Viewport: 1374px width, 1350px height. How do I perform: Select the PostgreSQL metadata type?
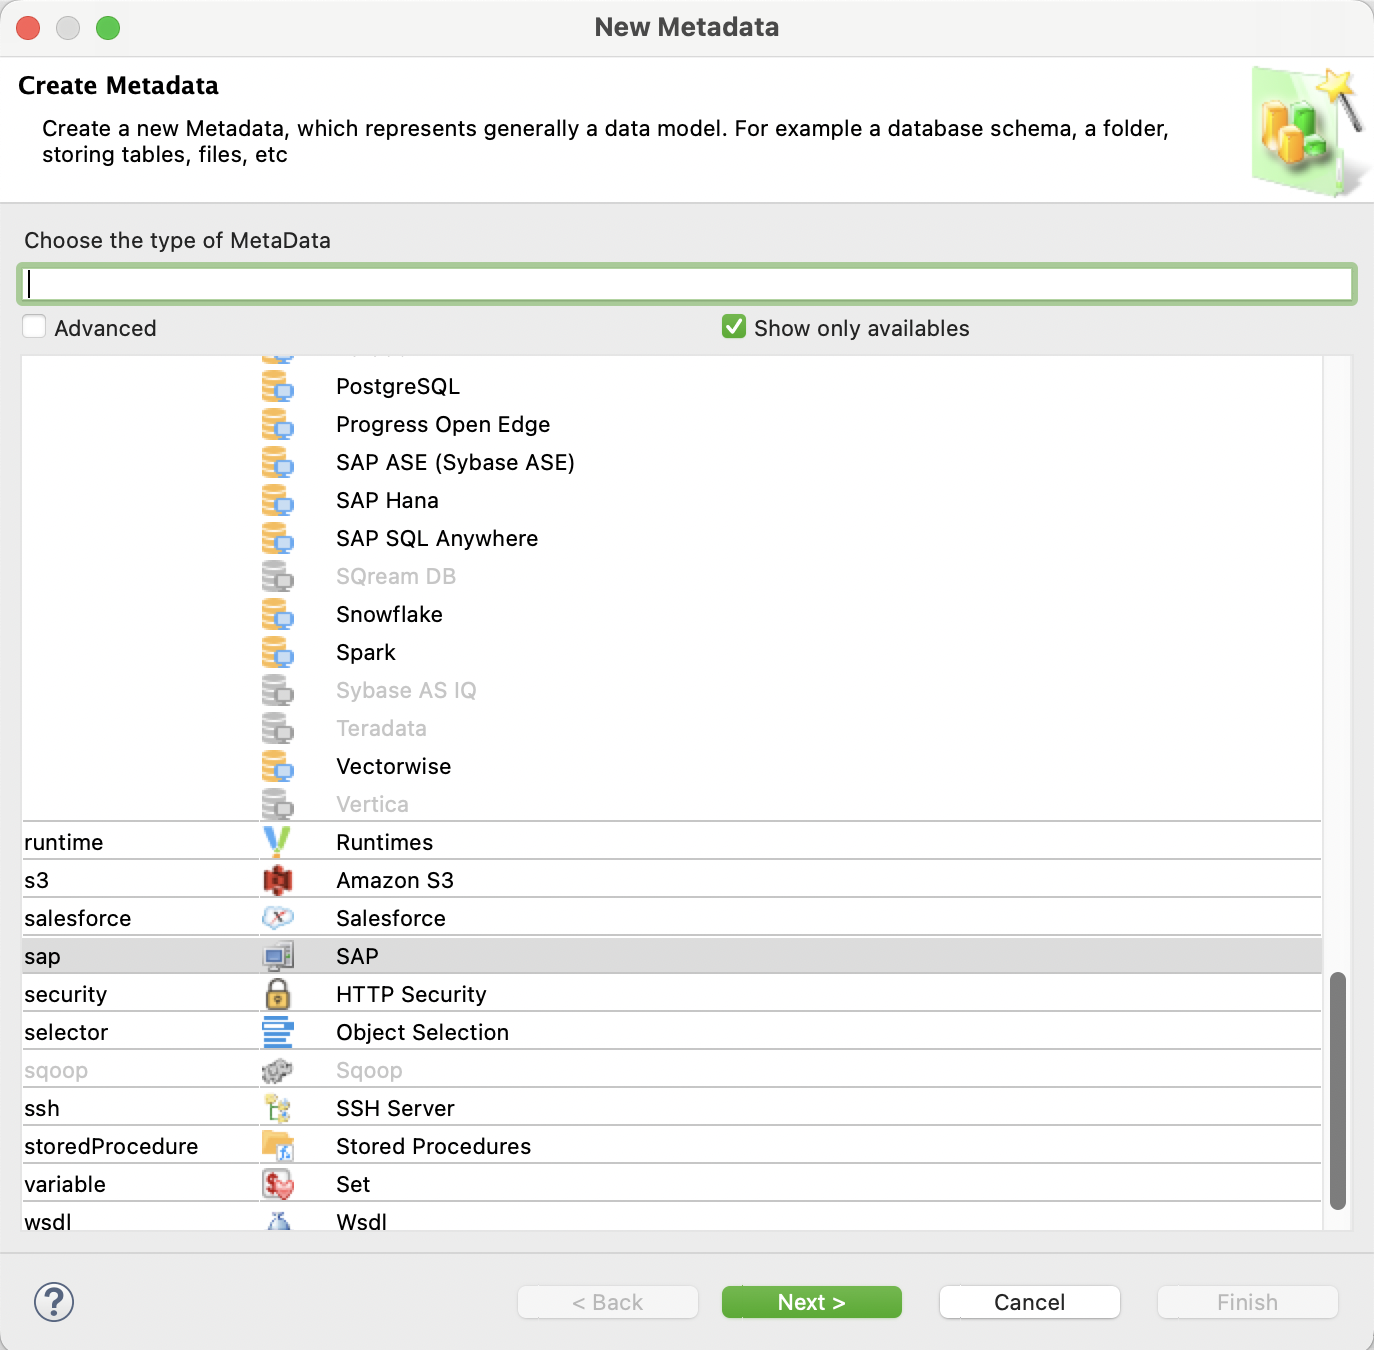[x=398, y=386]
